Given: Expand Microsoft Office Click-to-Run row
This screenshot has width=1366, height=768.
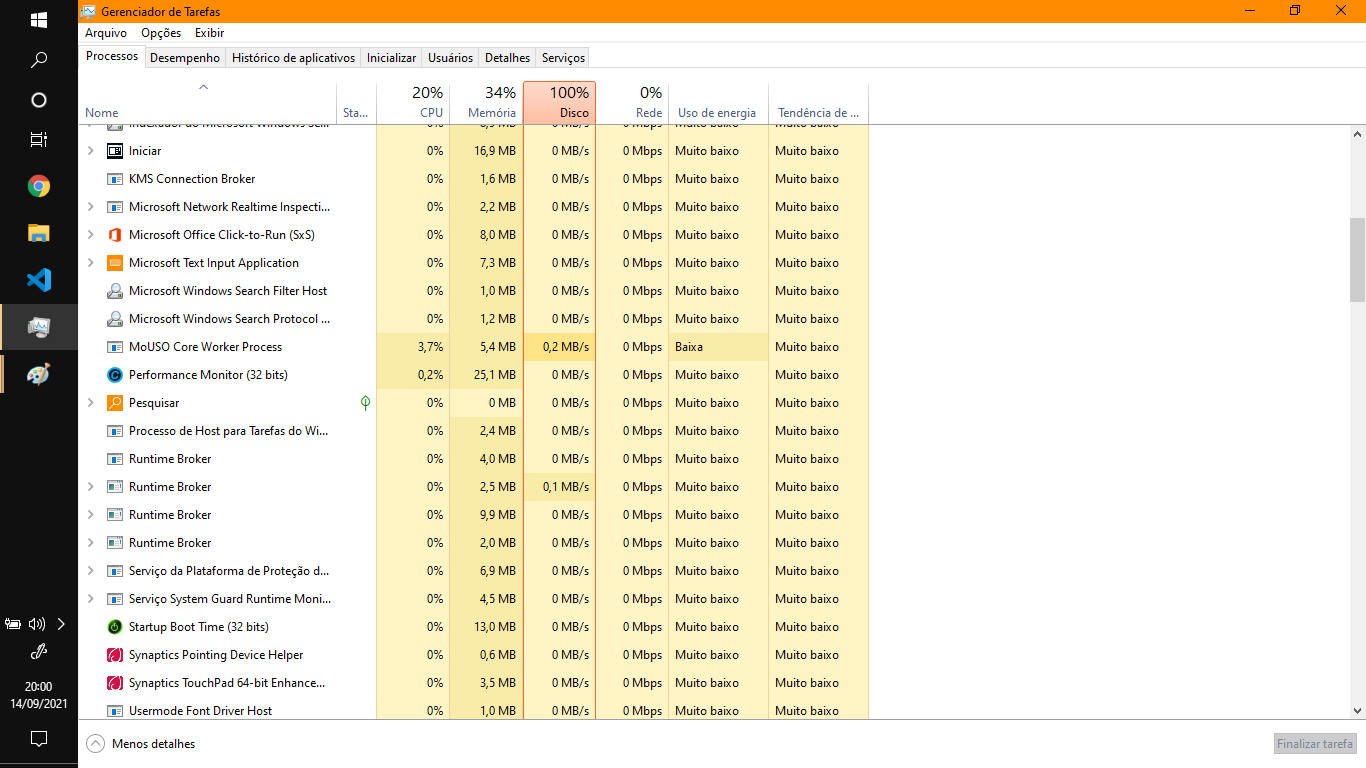Looking at the screenshot, I should (x=90, y=235).
